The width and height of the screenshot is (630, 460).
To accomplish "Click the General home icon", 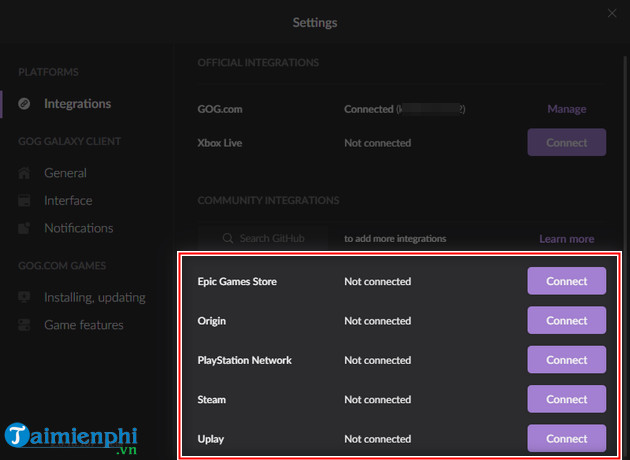I will tap(24, 173).
